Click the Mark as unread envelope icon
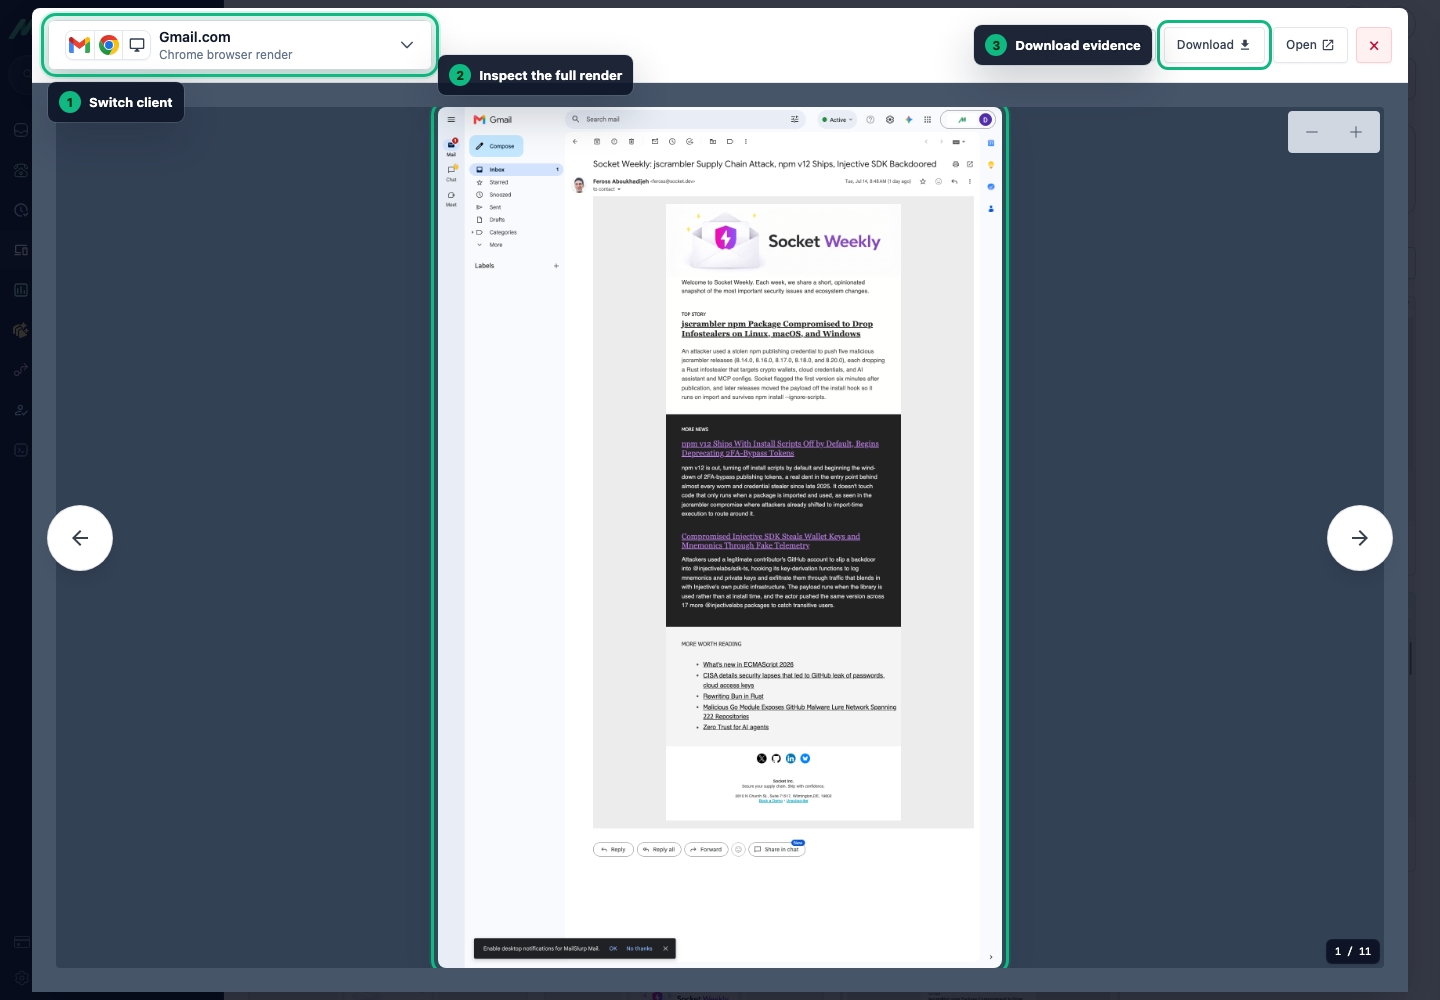The height and width of the screenshot is (1000, 1440). click(x=655, y=141)
